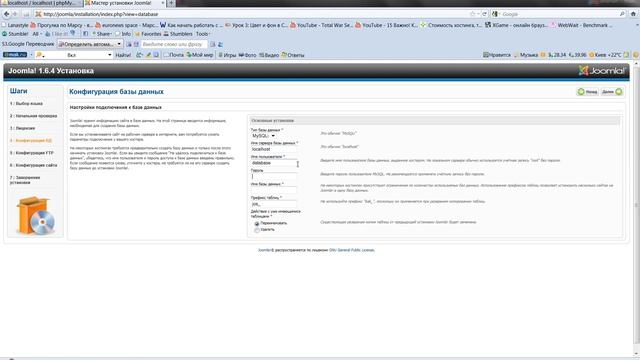Open Почта in mail.ru toolbar
This screenshot has height=360, width=640.
point(174,55)
